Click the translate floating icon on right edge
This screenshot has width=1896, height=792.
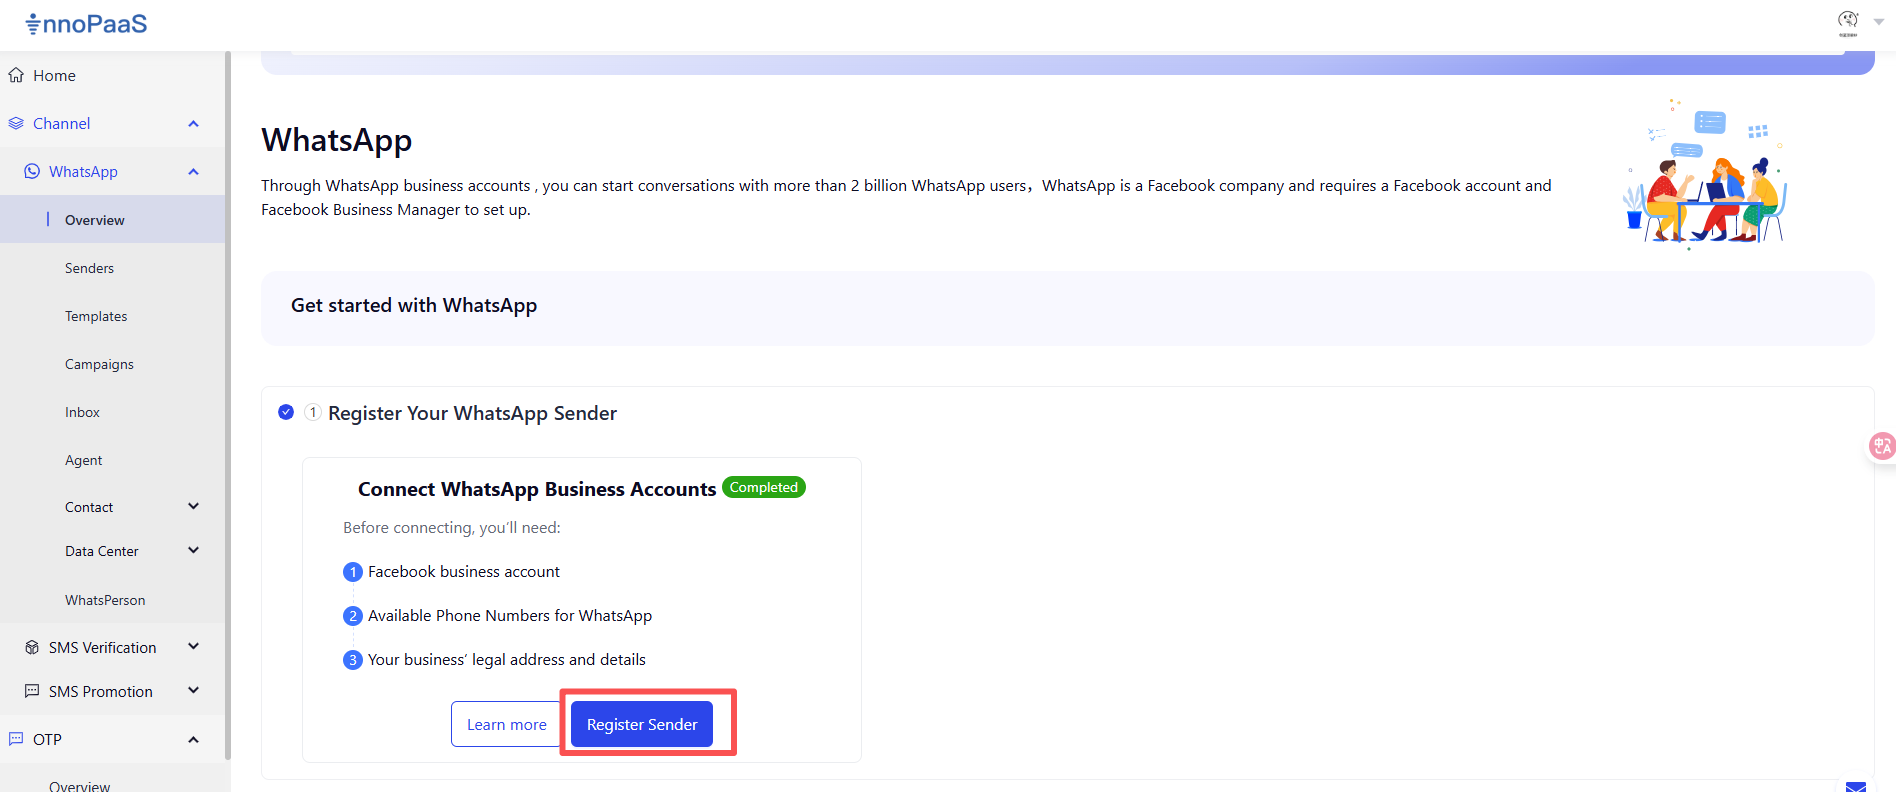(1882, 446)
